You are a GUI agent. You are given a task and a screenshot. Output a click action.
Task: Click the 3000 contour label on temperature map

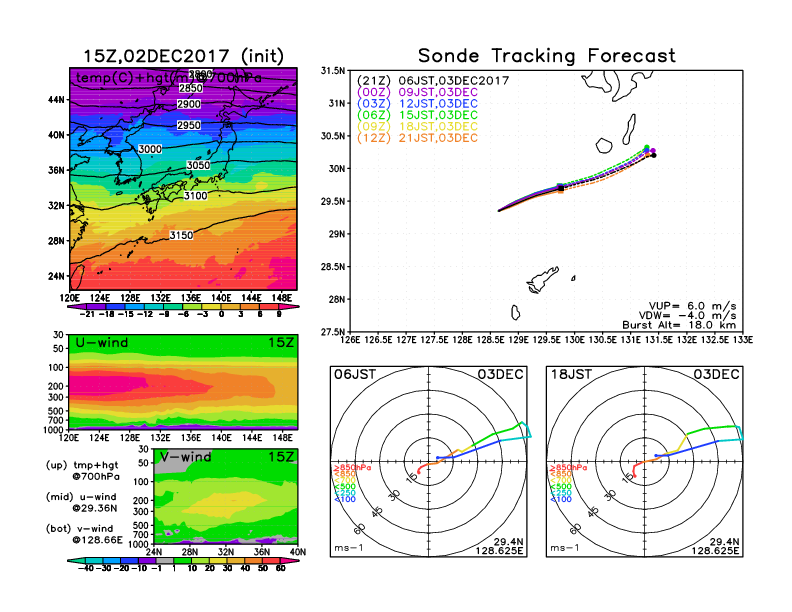[151, 148]
